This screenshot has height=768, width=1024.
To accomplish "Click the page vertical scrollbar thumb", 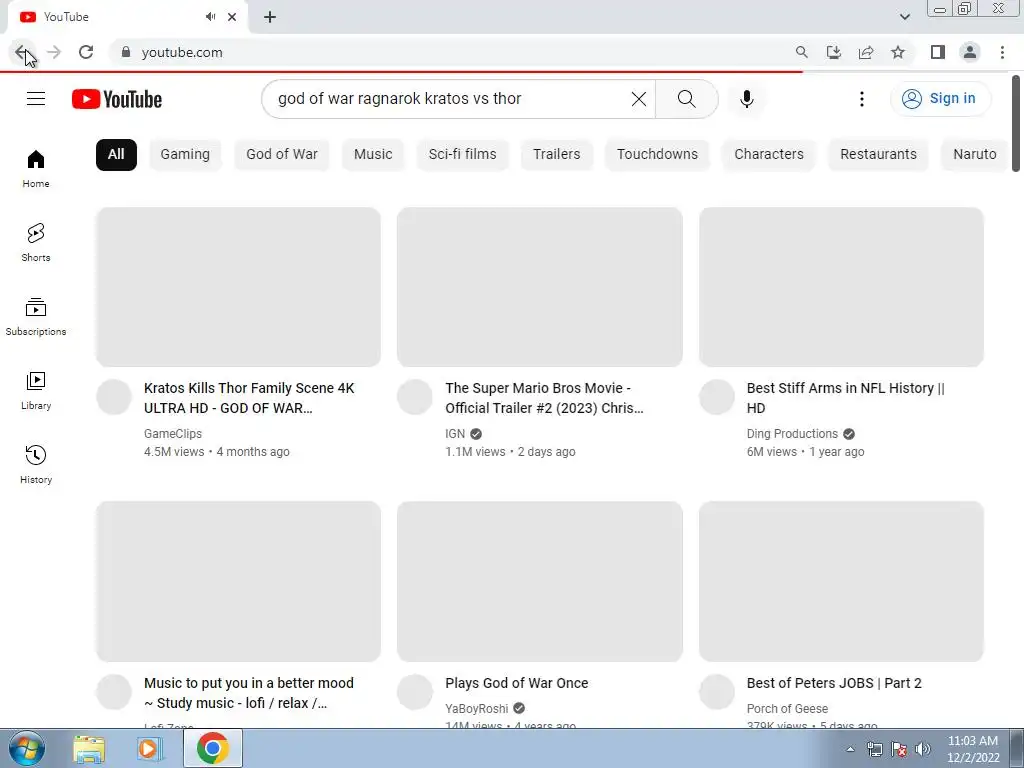I will pos(1016,124).
